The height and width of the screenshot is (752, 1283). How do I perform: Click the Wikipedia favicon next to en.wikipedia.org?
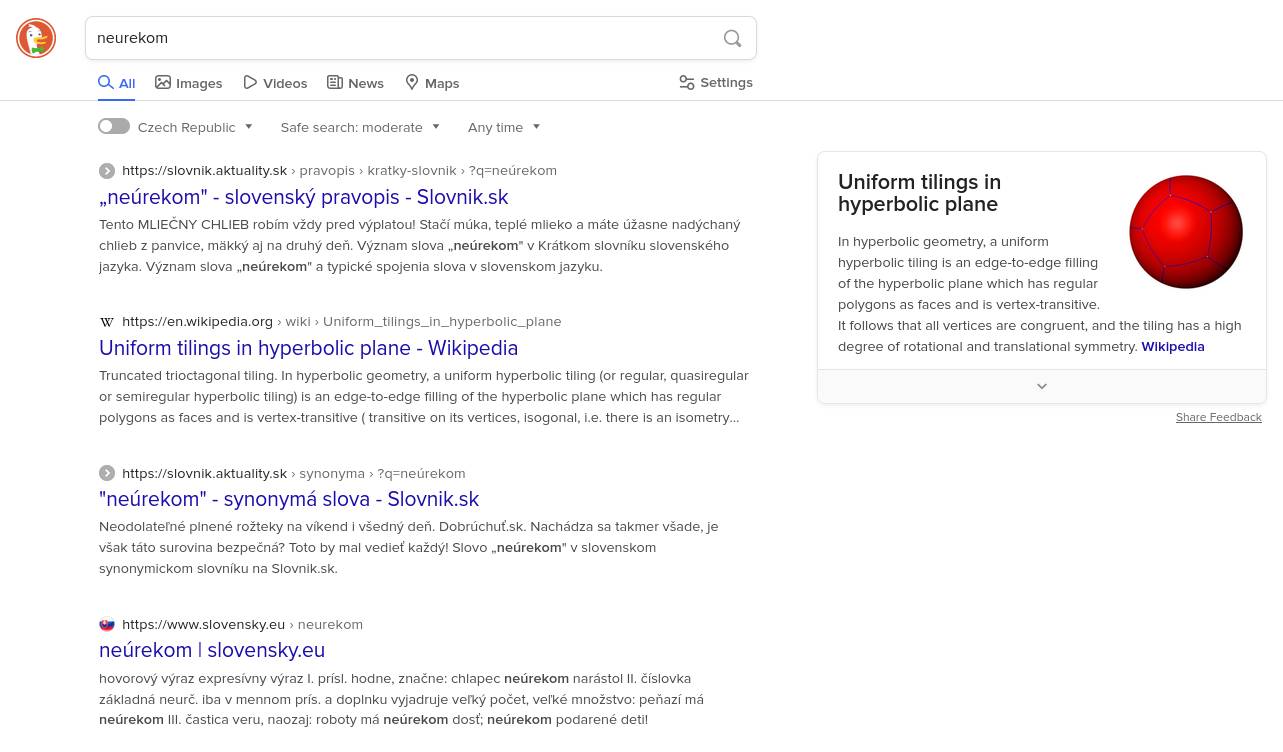(x=107, y=322)
